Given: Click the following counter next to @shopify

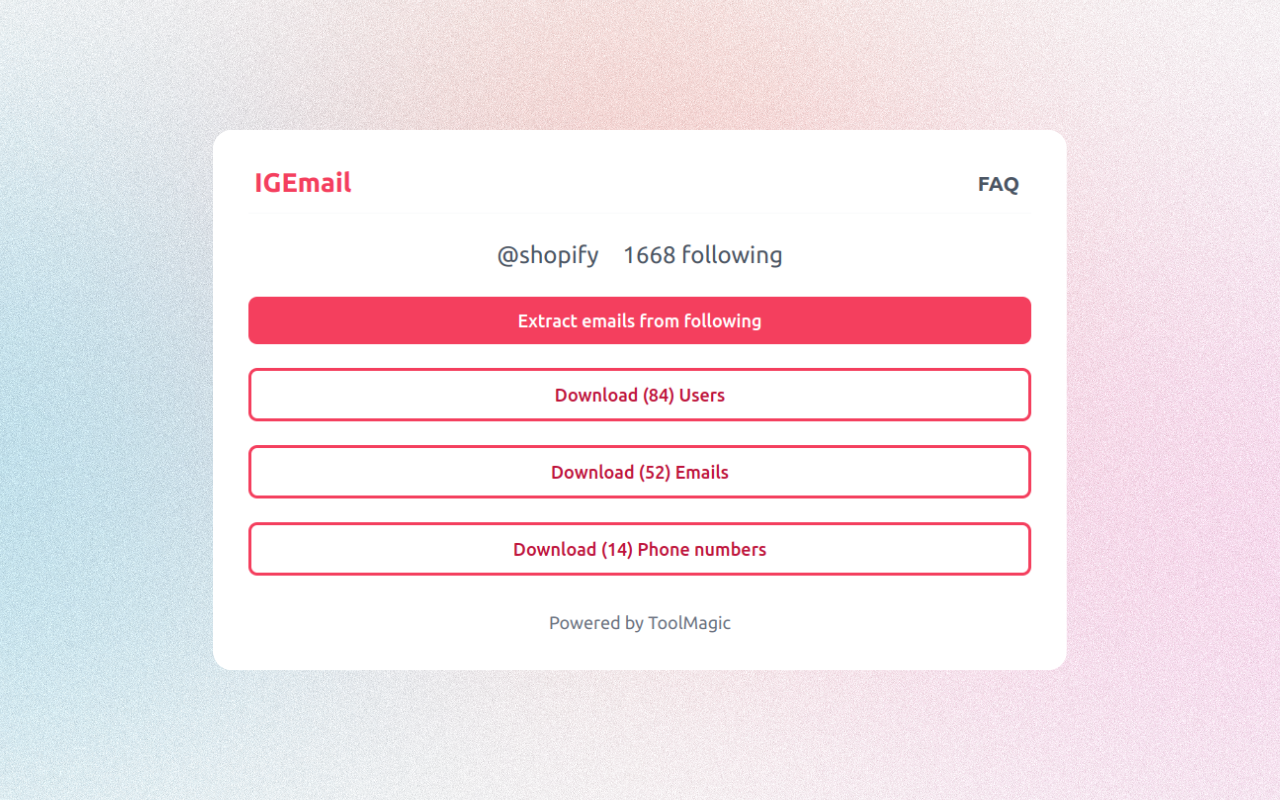Looking at the screenshot, I should [702, 255].
